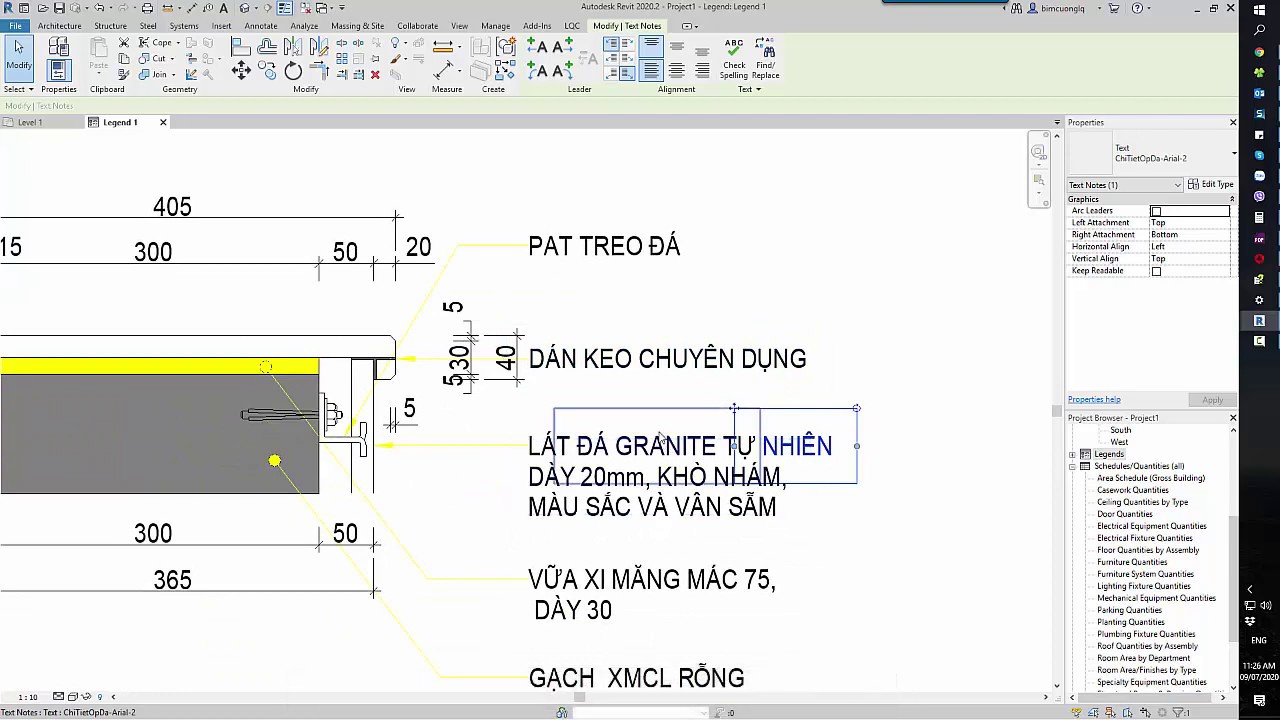Expand the Text panel dropdown arrow
This screenshot has width=1280, height=720.
coord(758,89)
